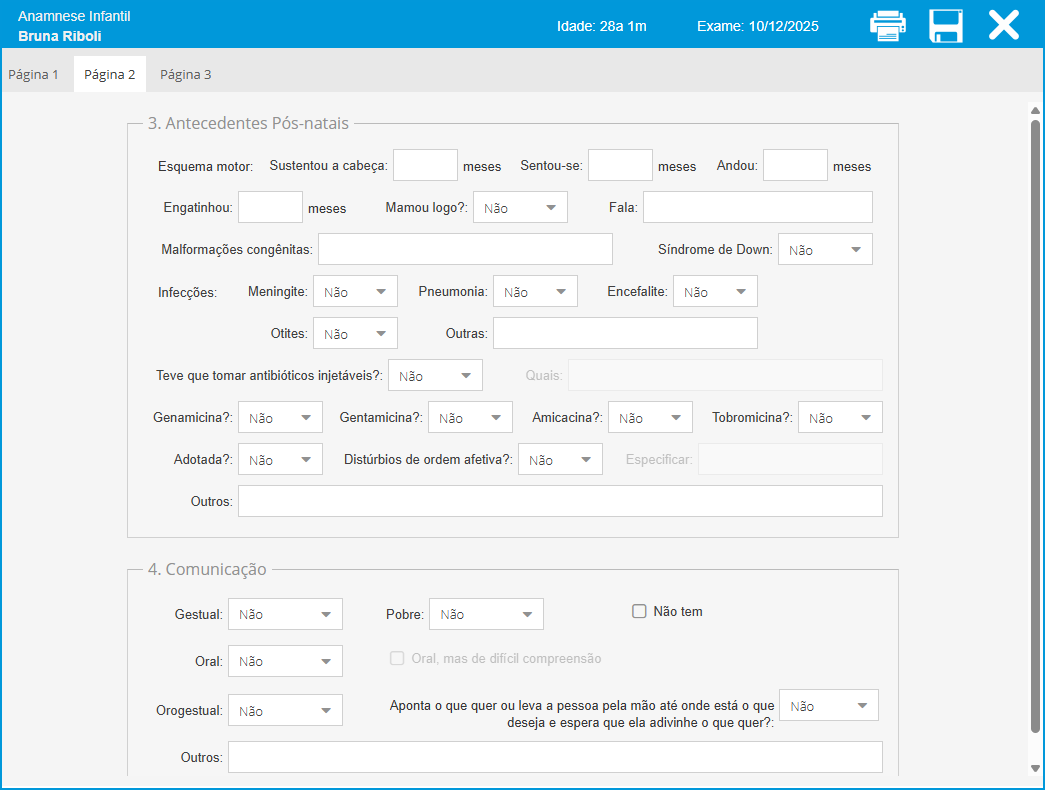Focus the Malformações congênitas input field

(x=465, y=249)
